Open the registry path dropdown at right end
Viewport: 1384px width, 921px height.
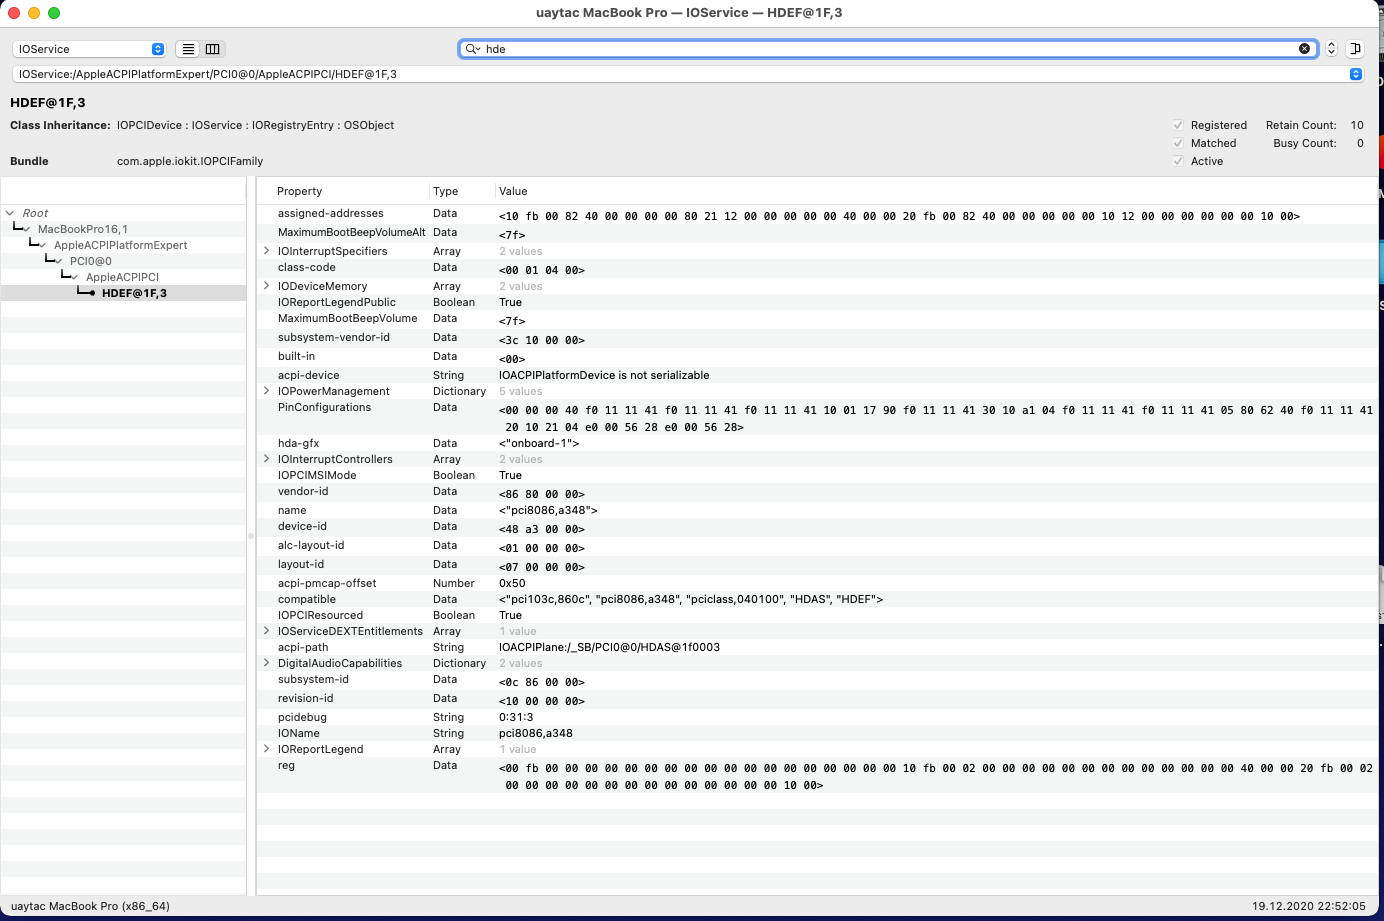point(1355,74)
